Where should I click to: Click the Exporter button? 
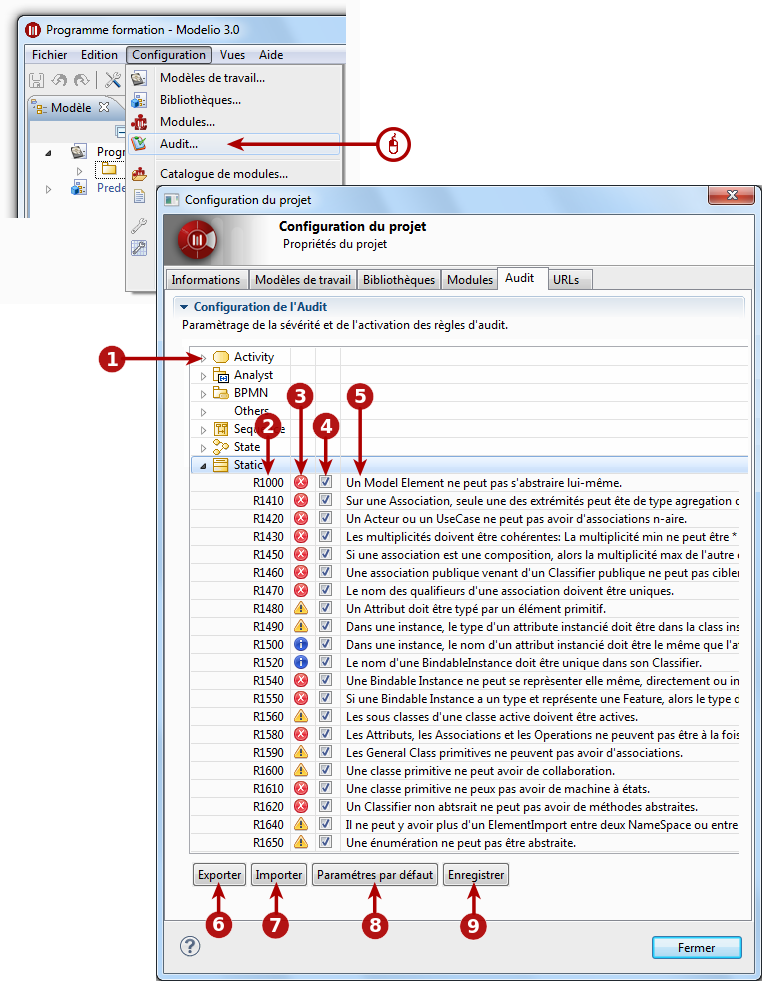click(220, 875)
